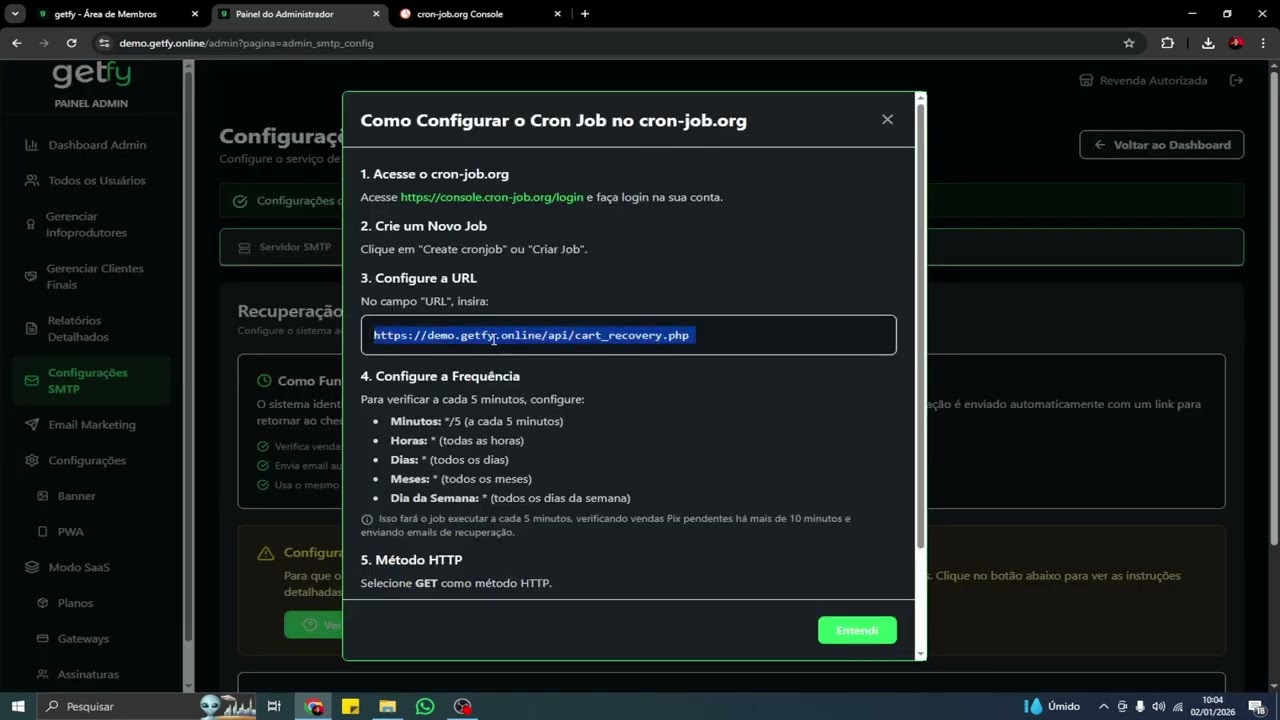Open the Email Marketing sidebar entry

pyautogui.click(x=92, y=425)
